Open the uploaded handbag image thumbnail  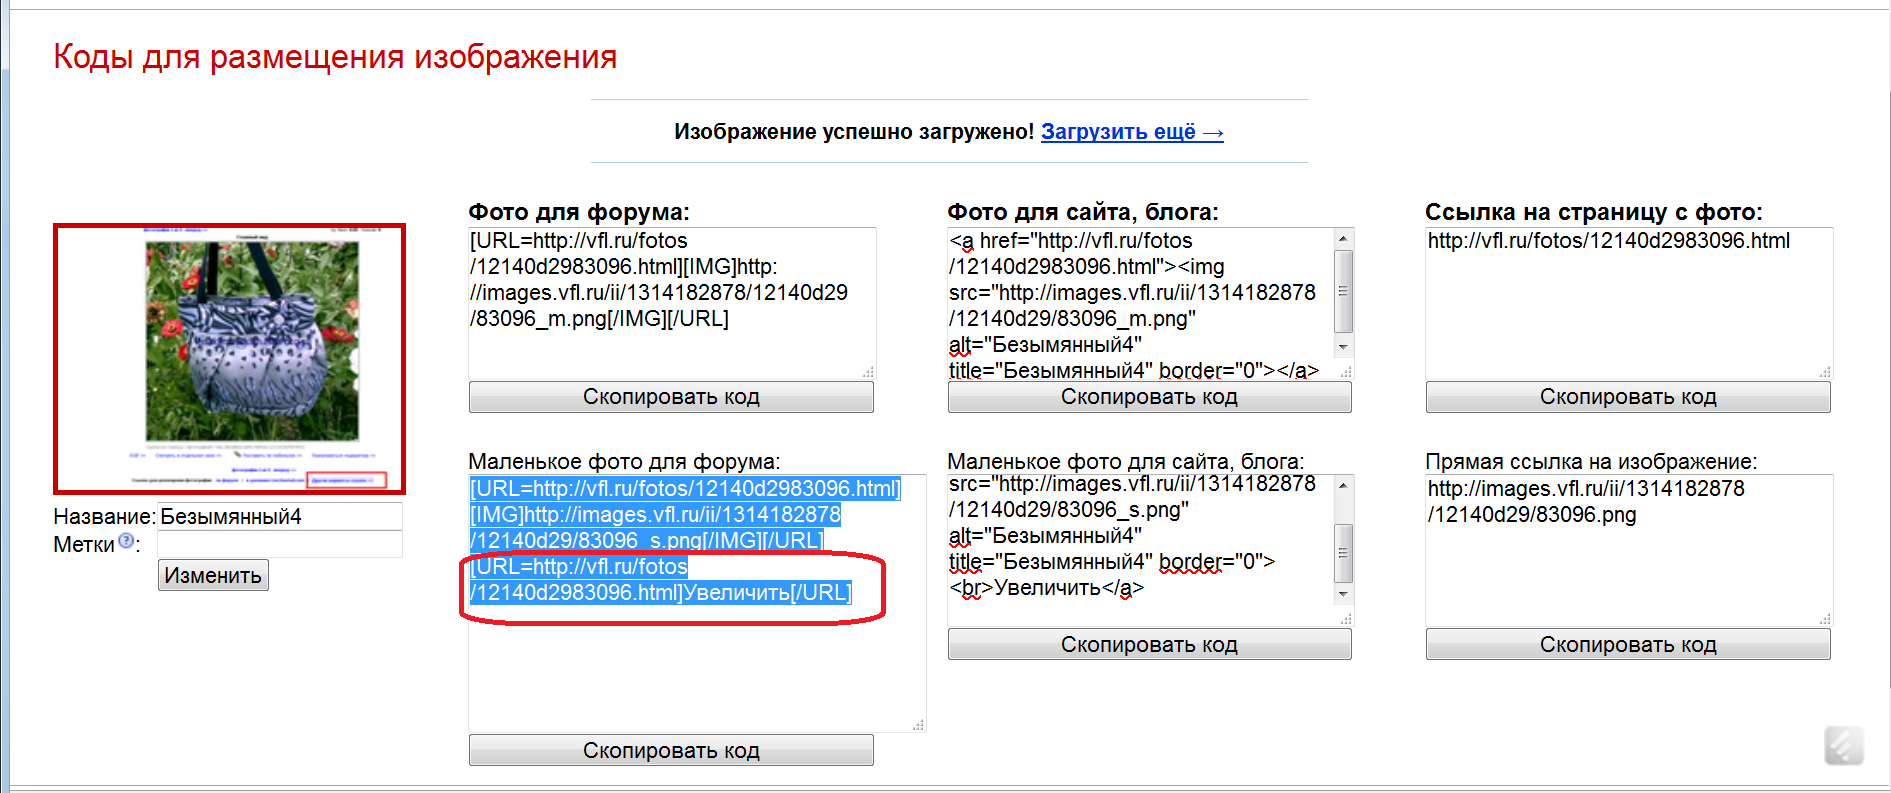(x=230, y=358)
